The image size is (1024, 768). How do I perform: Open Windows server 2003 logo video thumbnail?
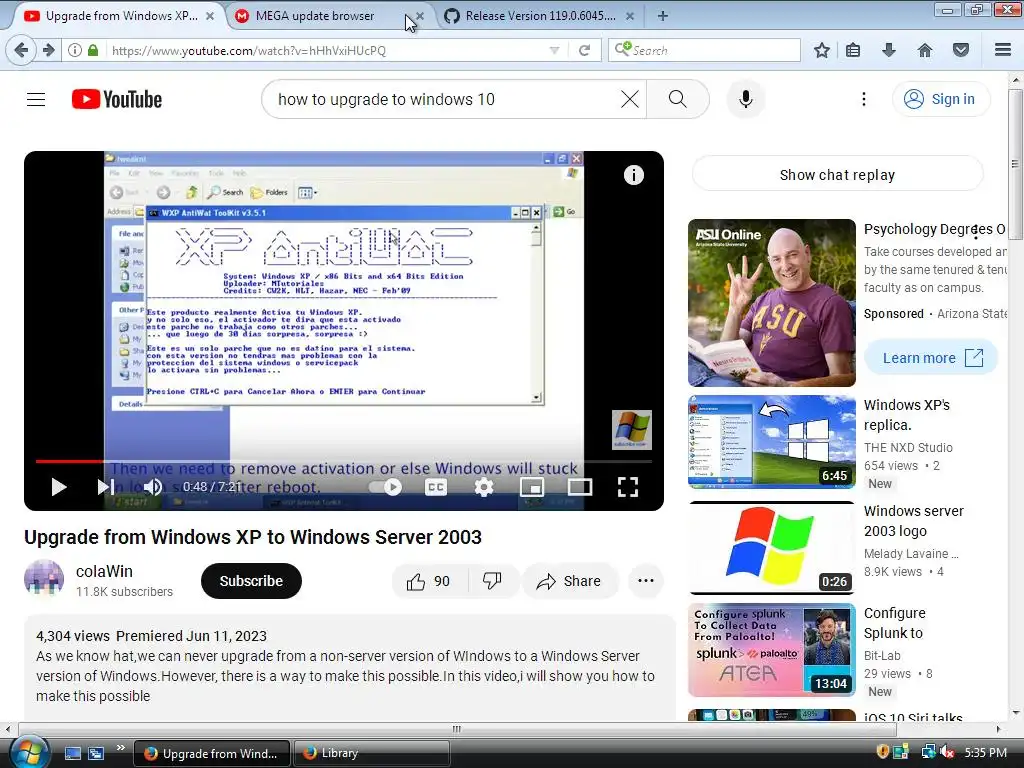(x=771, y=548)
